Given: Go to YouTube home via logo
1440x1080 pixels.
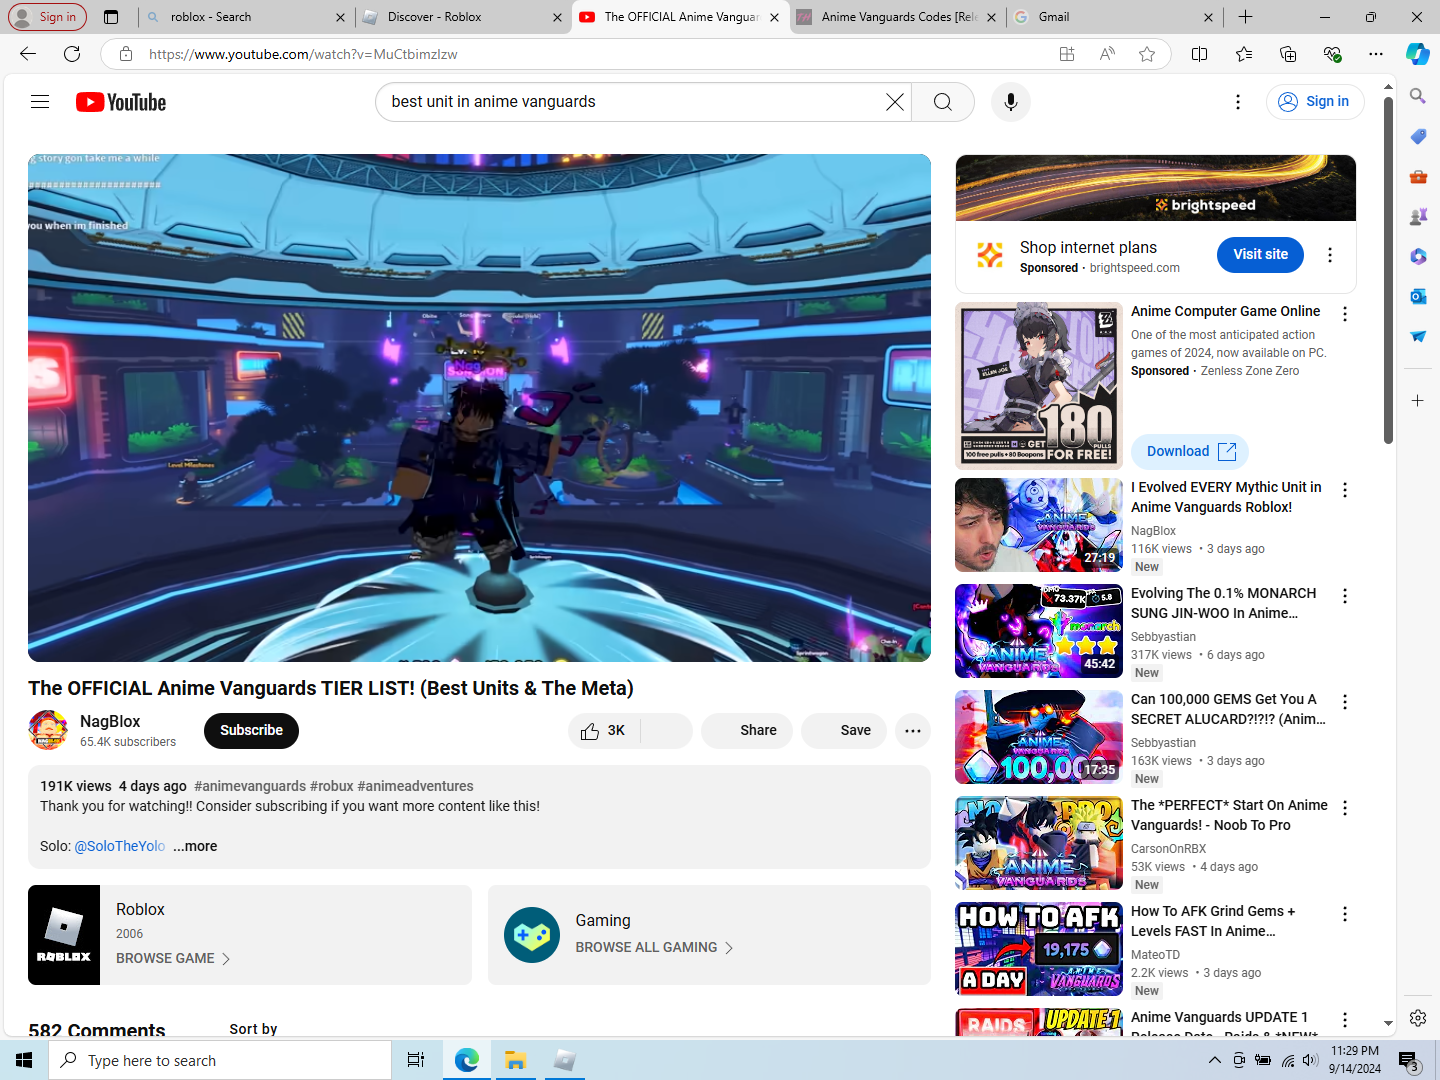Looking at the screenshot, I should (121, 102).
